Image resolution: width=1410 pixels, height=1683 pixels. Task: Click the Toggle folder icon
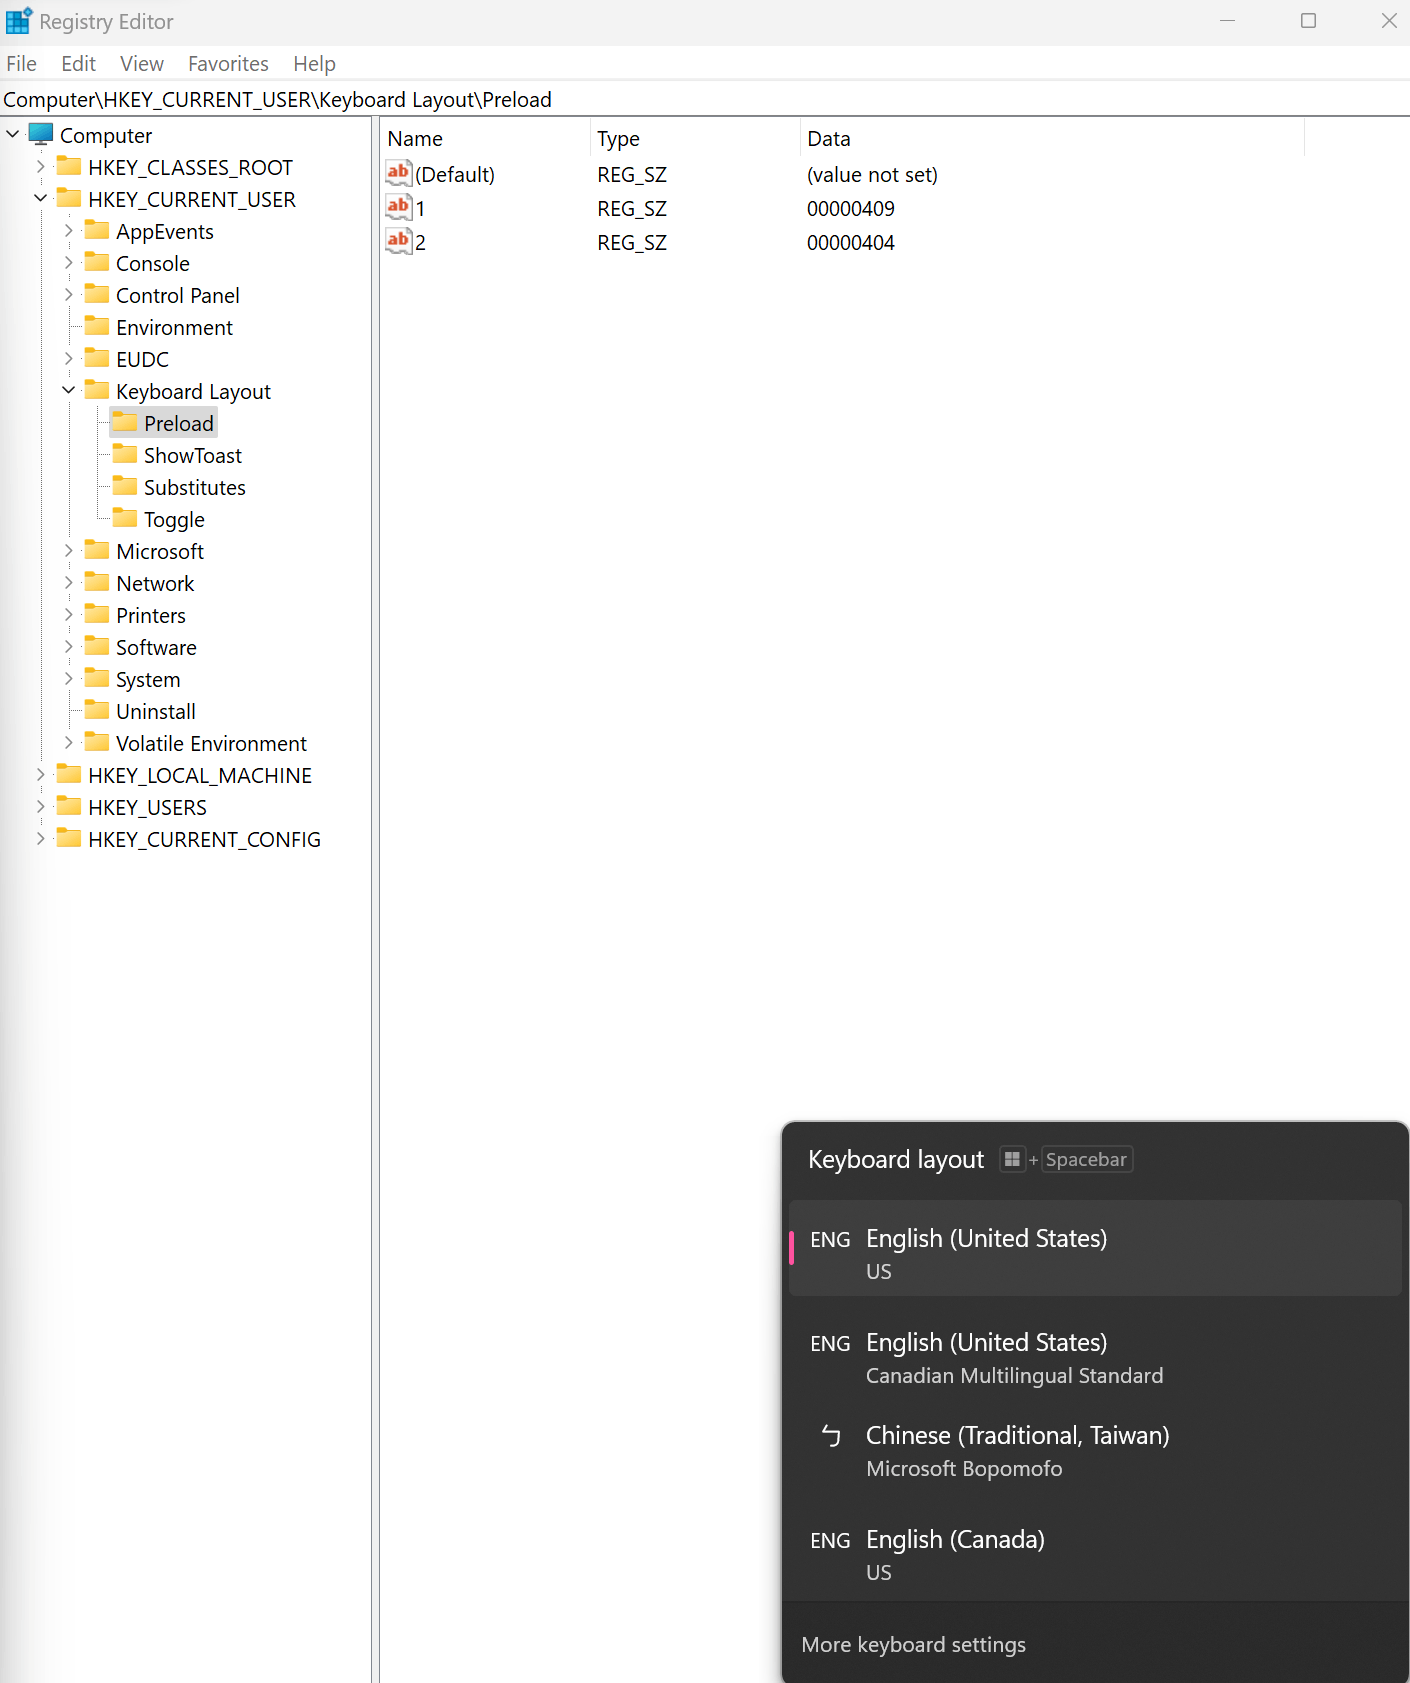point(125,518)
